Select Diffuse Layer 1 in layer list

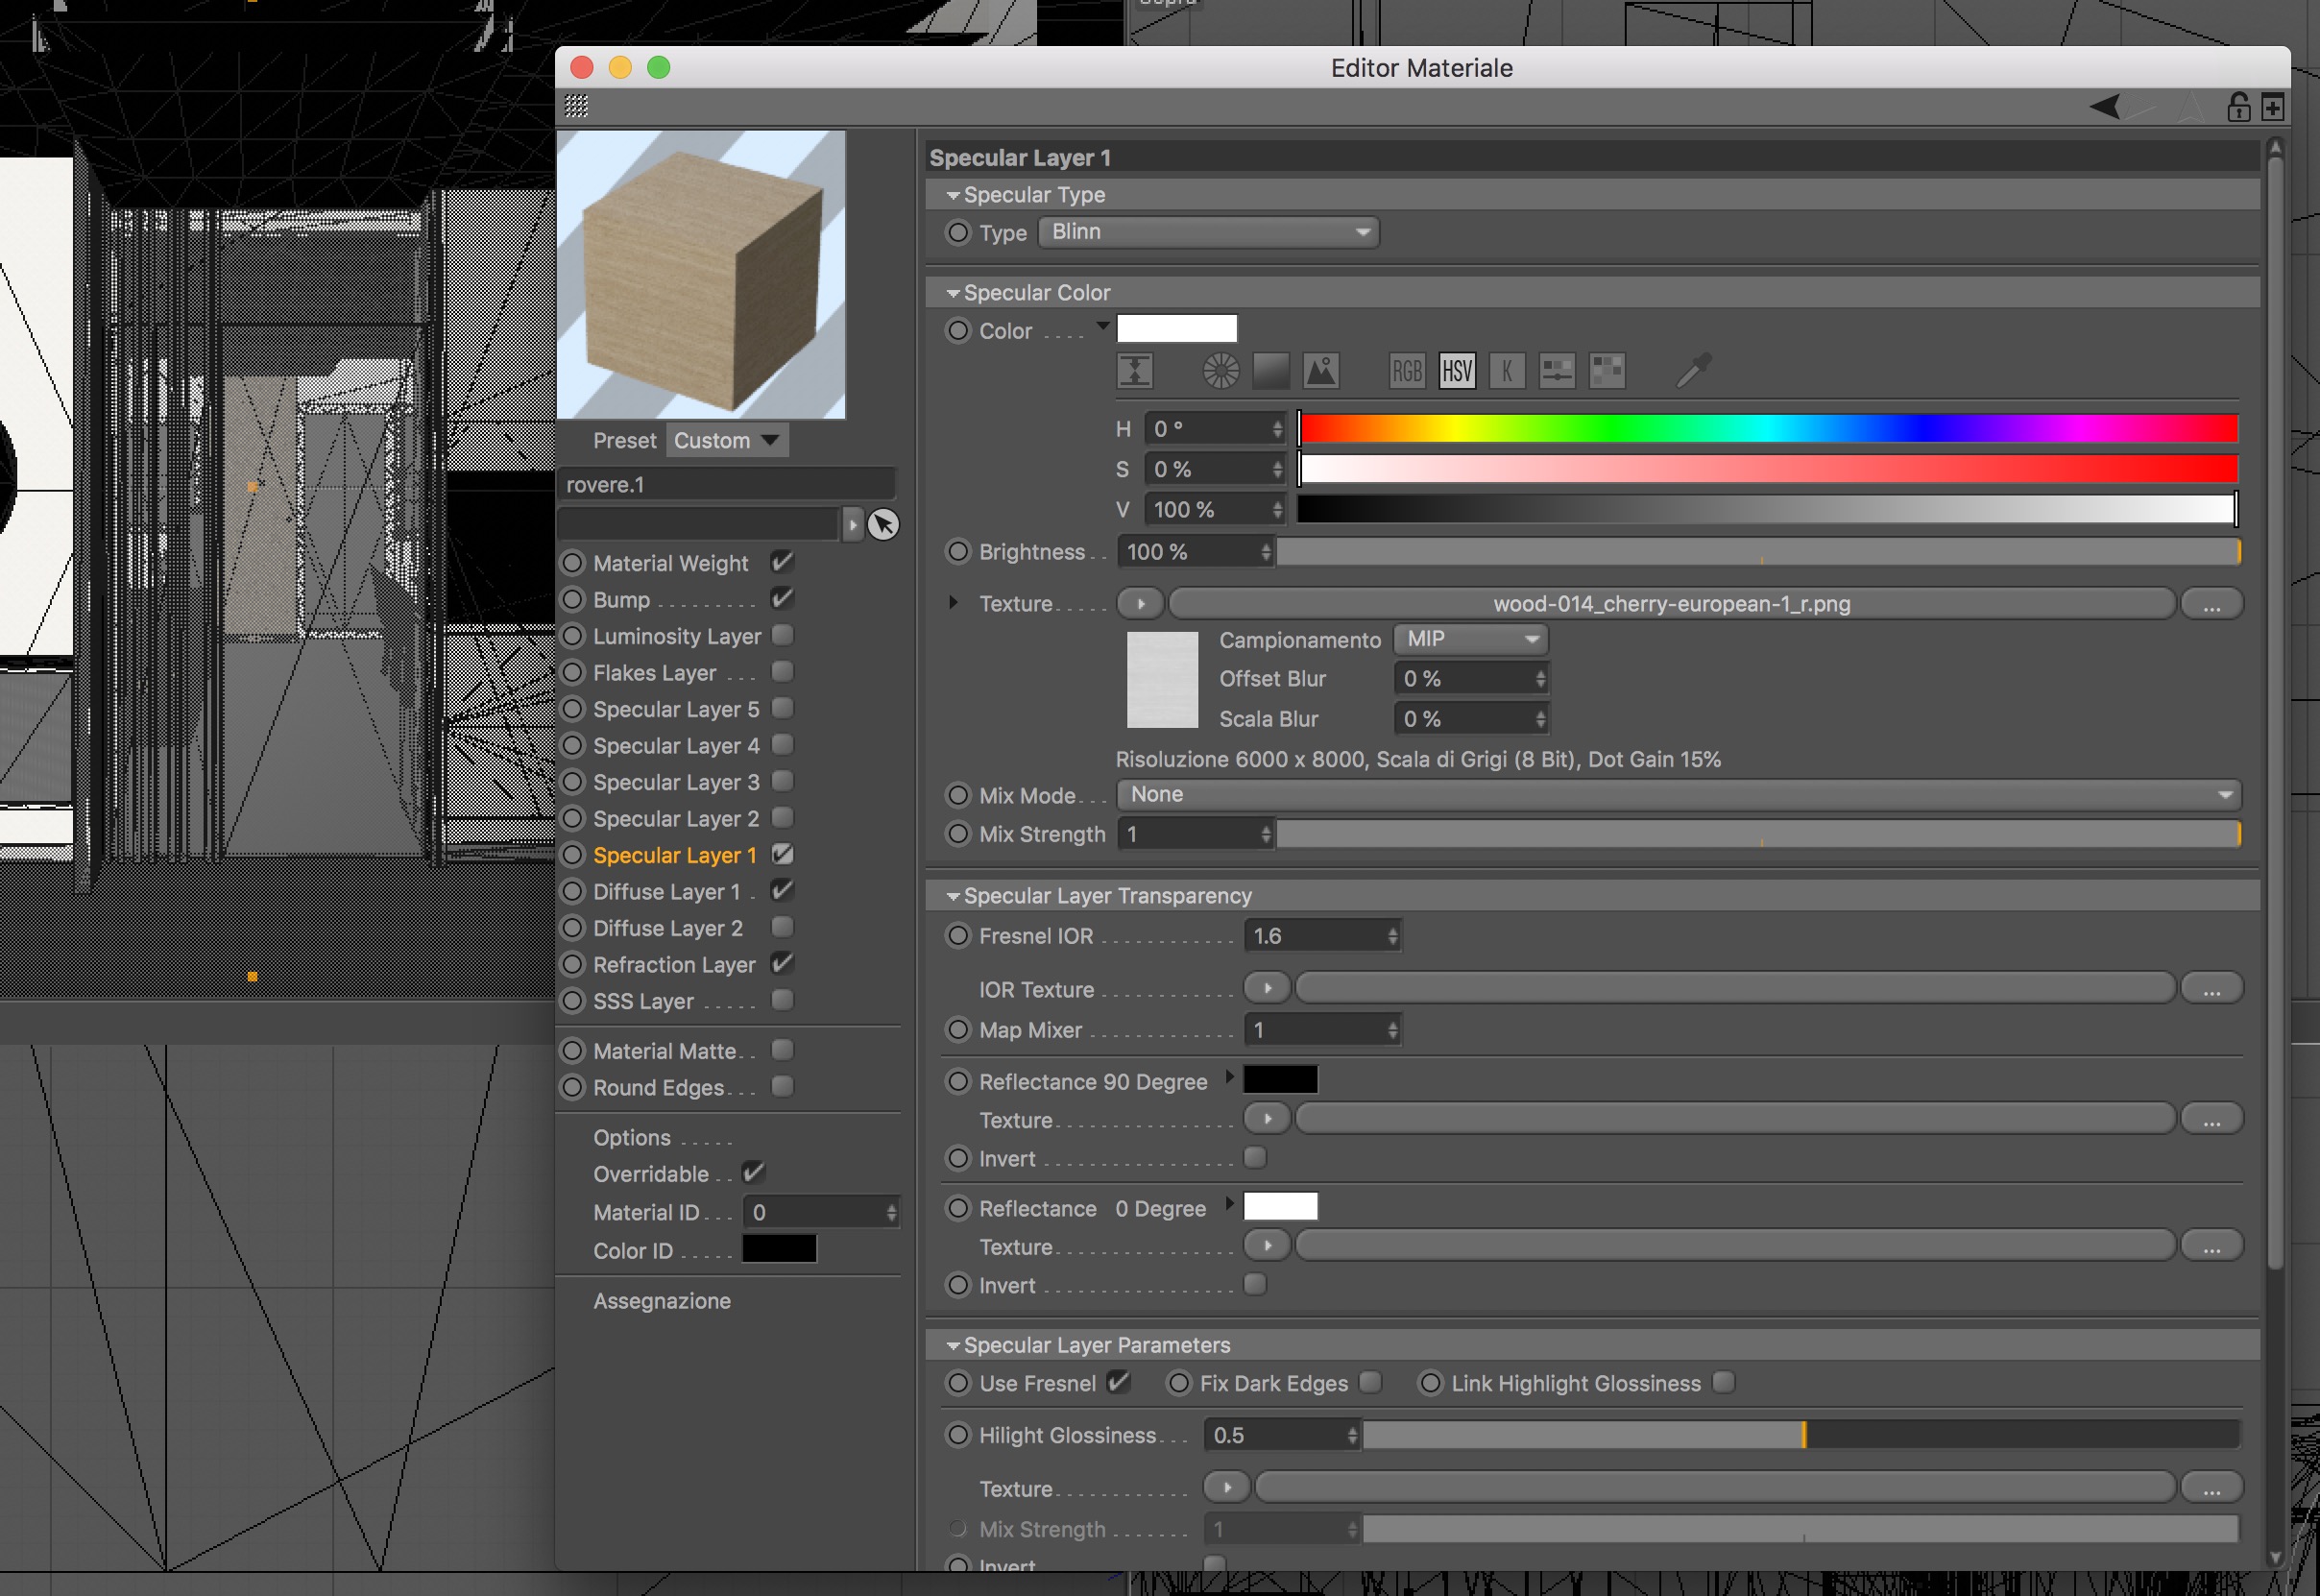666,891
